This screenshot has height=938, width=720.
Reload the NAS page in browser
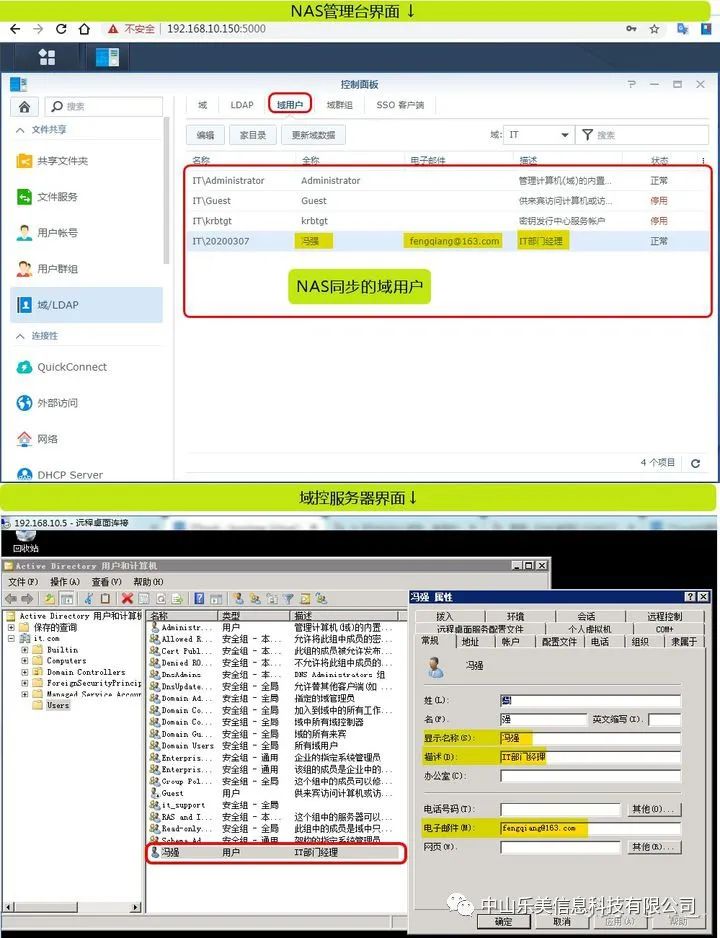[x=60, y=29]
